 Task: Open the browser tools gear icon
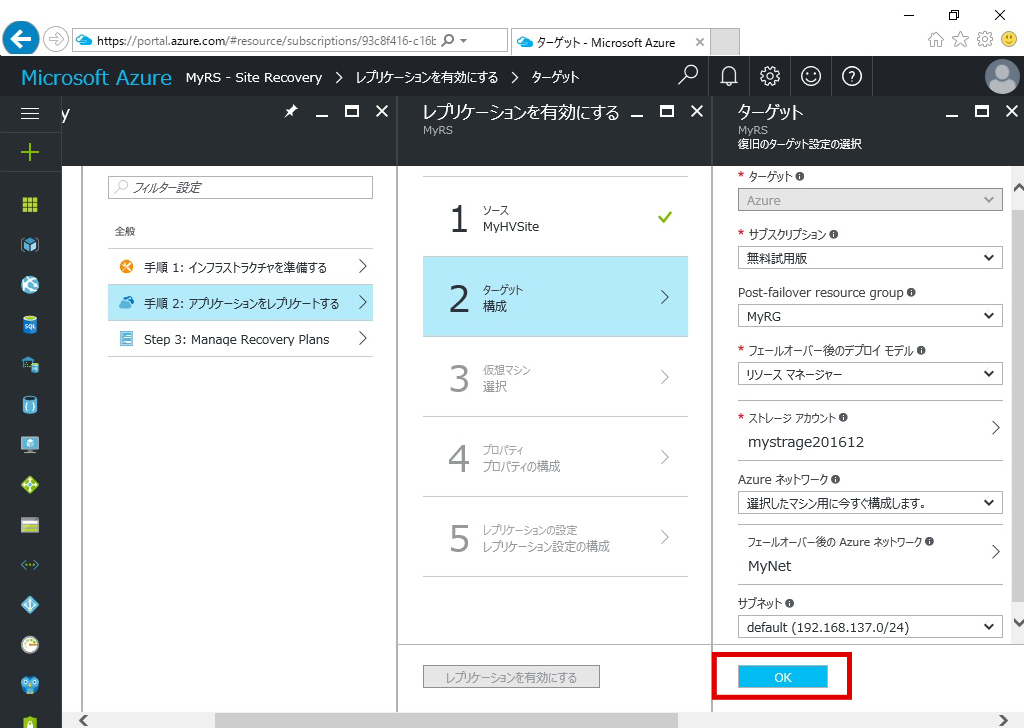coord(985,40)
